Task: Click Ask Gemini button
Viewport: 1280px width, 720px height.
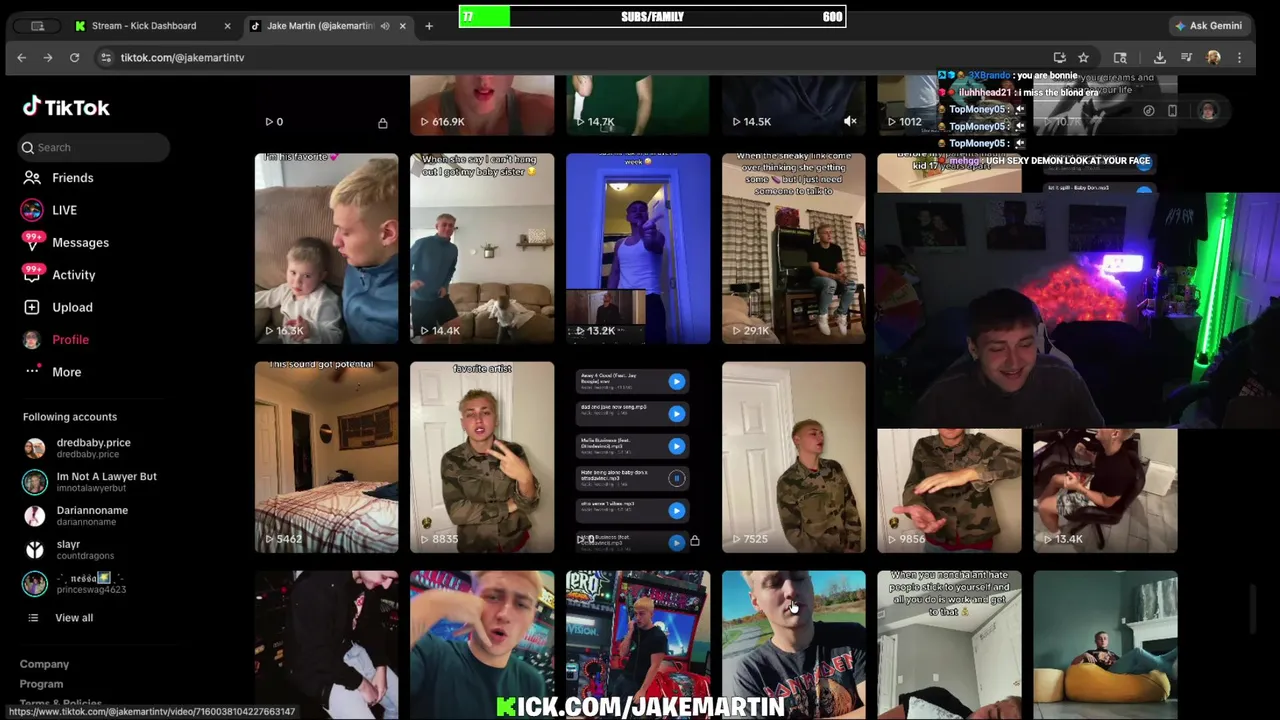Action: 1209,26
